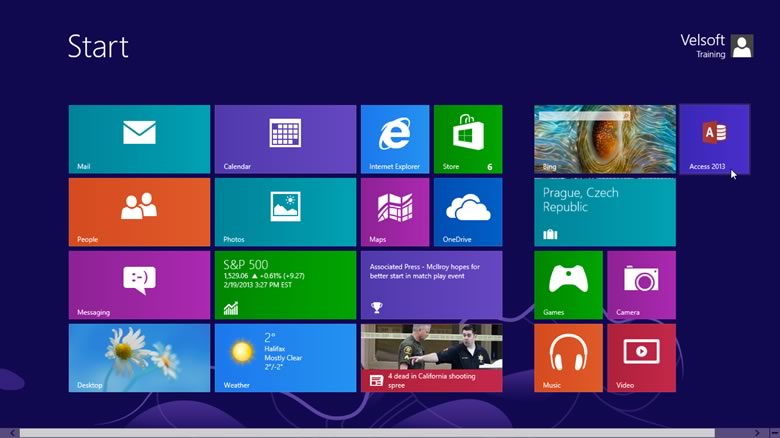Image resolution: width=780 pixels, height=438 pixels.
Task: Open the Maps tile
Action: tap(394, 212)
